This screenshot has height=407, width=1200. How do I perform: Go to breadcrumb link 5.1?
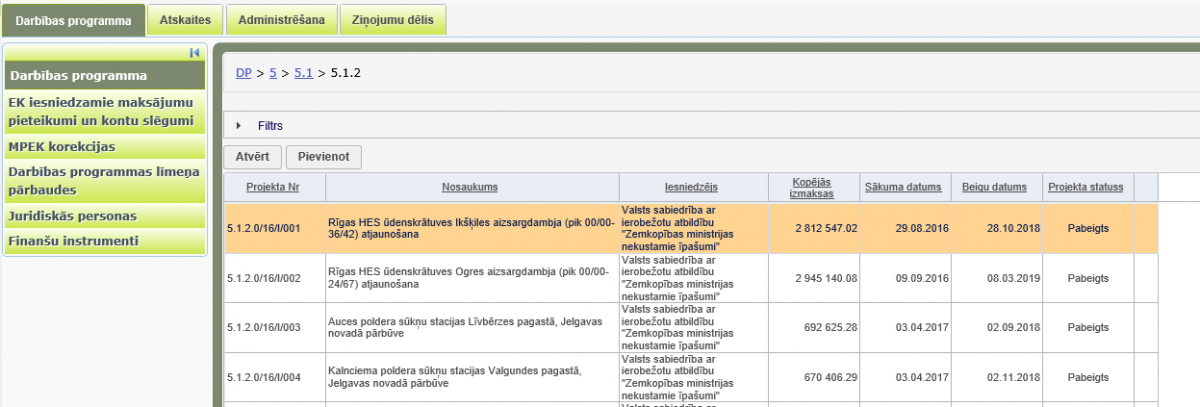[303, 73]
